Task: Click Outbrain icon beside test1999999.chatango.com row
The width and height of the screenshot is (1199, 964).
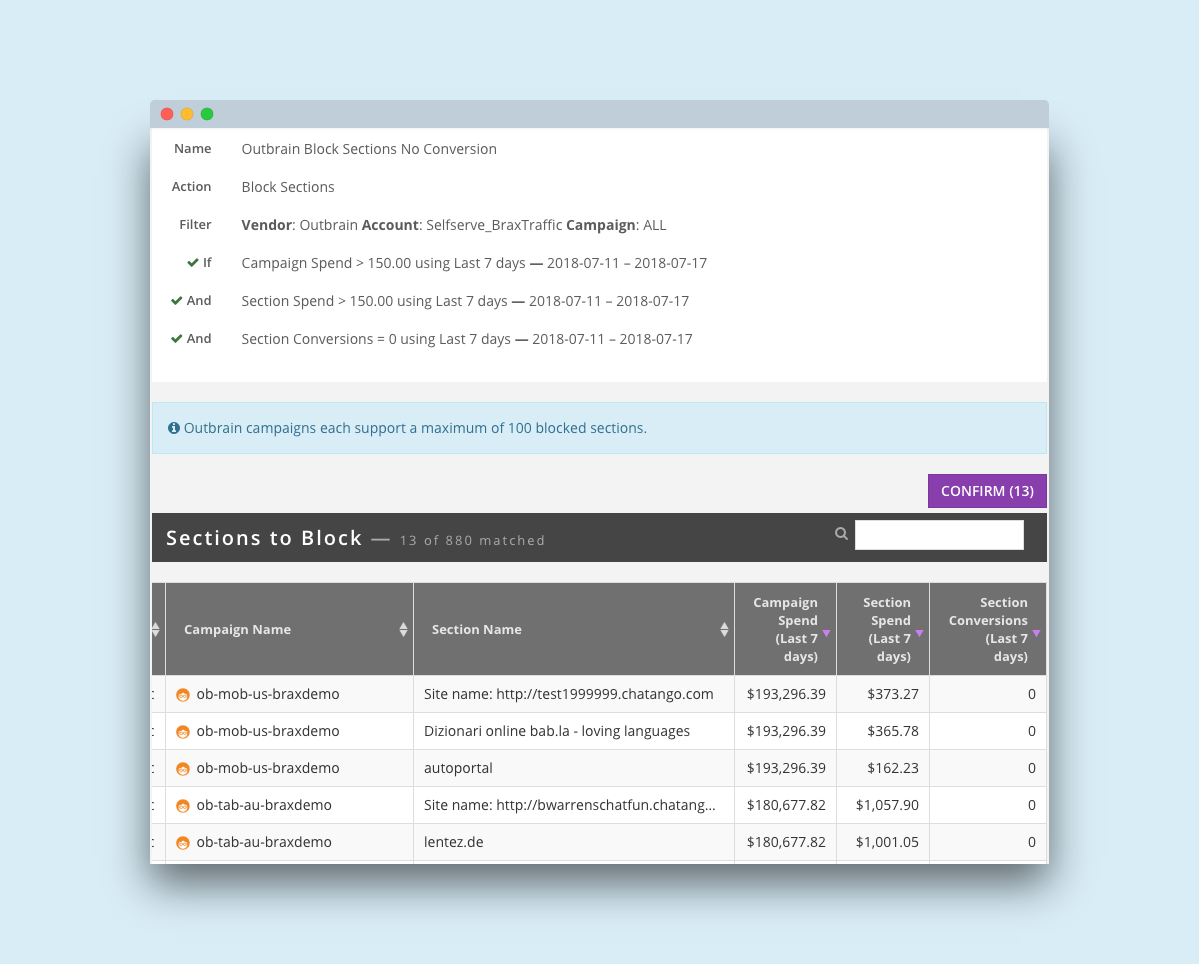Action: click(183, 695)
